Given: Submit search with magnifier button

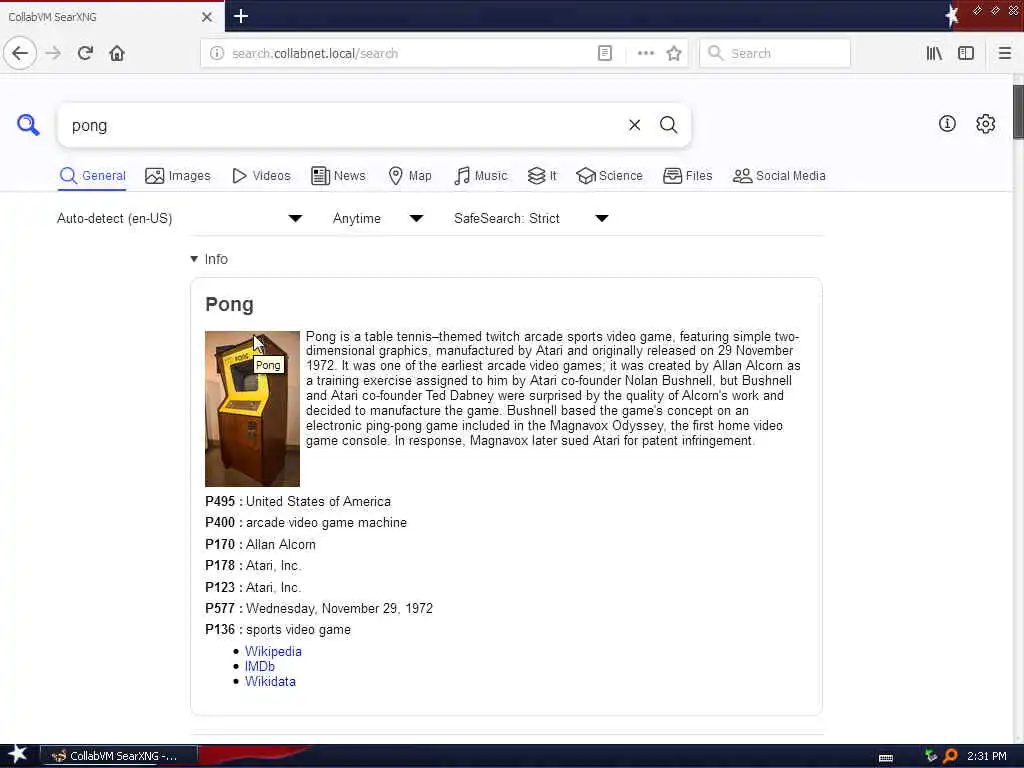Looking at the screenshot, I should point(668,125).
